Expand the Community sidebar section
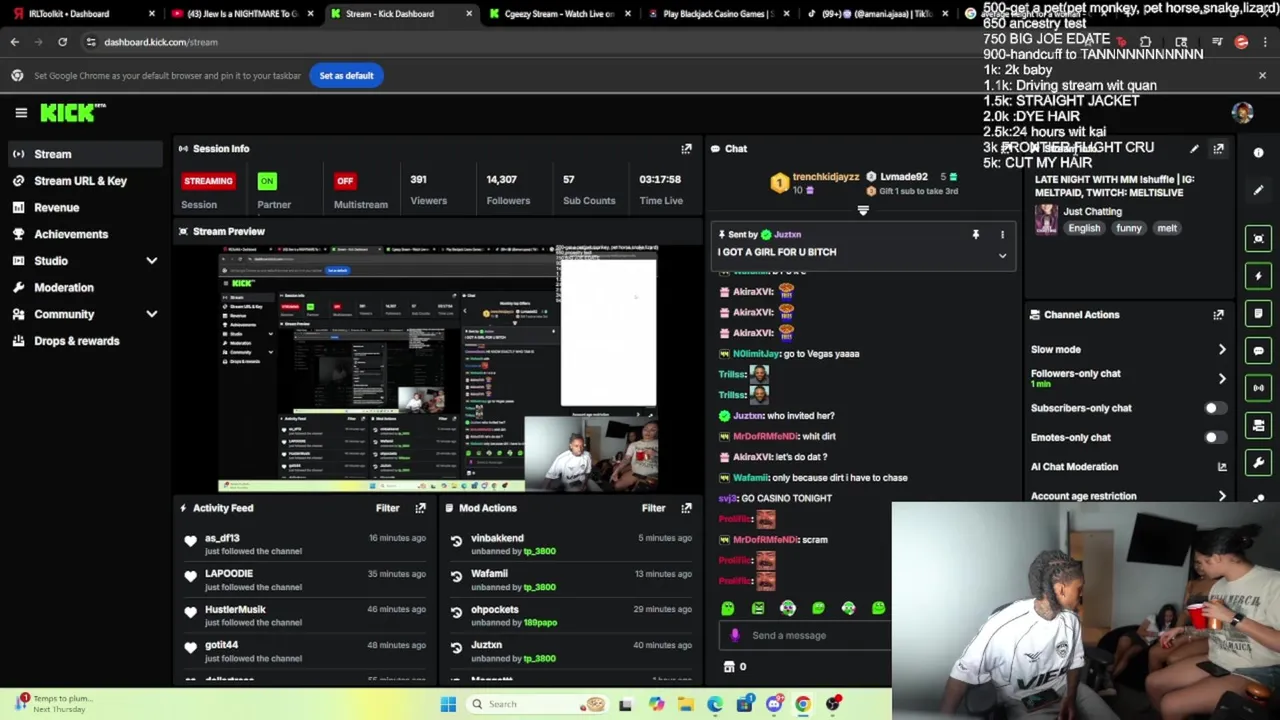Image resolution: width=1280 pixels, height=720 pixels. pyautogui.click(x=152, y=314)
